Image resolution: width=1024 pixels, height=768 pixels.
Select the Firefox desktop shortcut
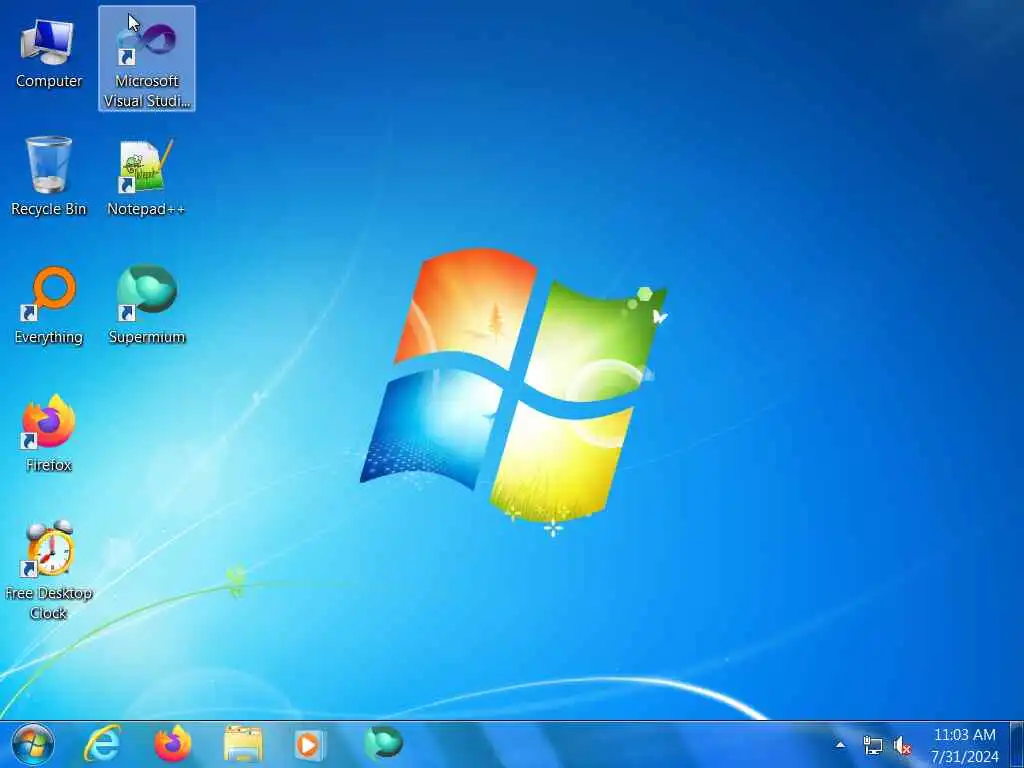coord(49,433)
